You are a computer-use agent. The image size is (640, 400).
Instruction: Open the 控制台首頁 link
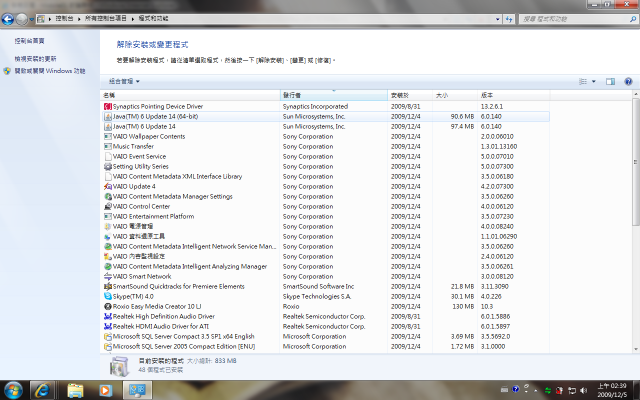point(30,41)
